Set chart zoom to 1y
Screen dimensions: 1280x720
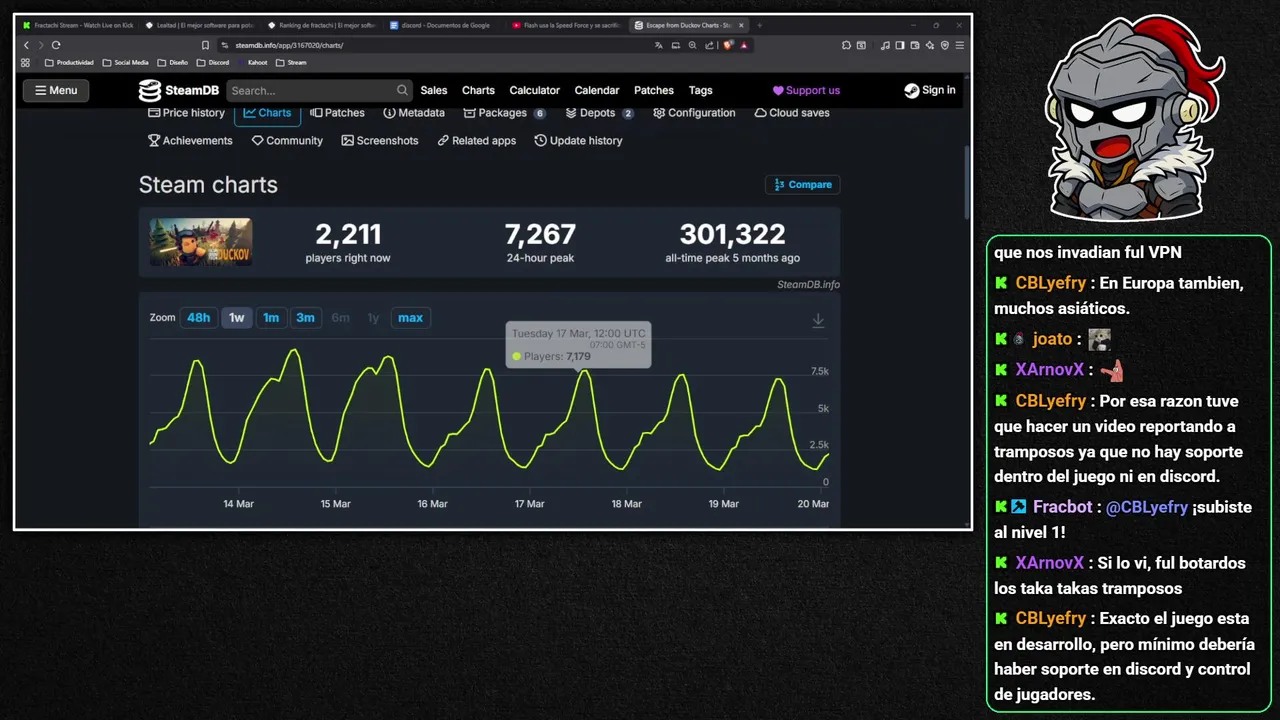pyautogui.click(x=373, y=318)
